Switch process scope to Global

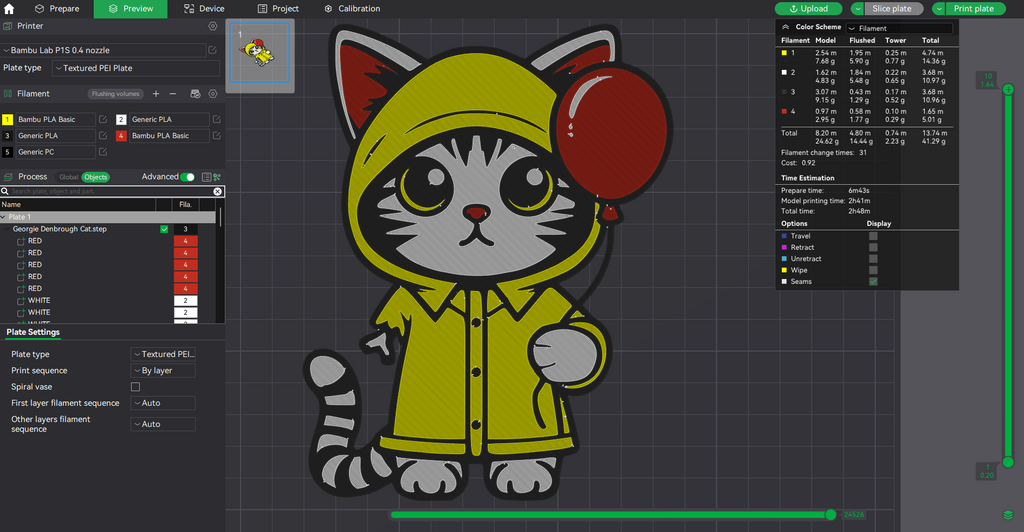68,177
